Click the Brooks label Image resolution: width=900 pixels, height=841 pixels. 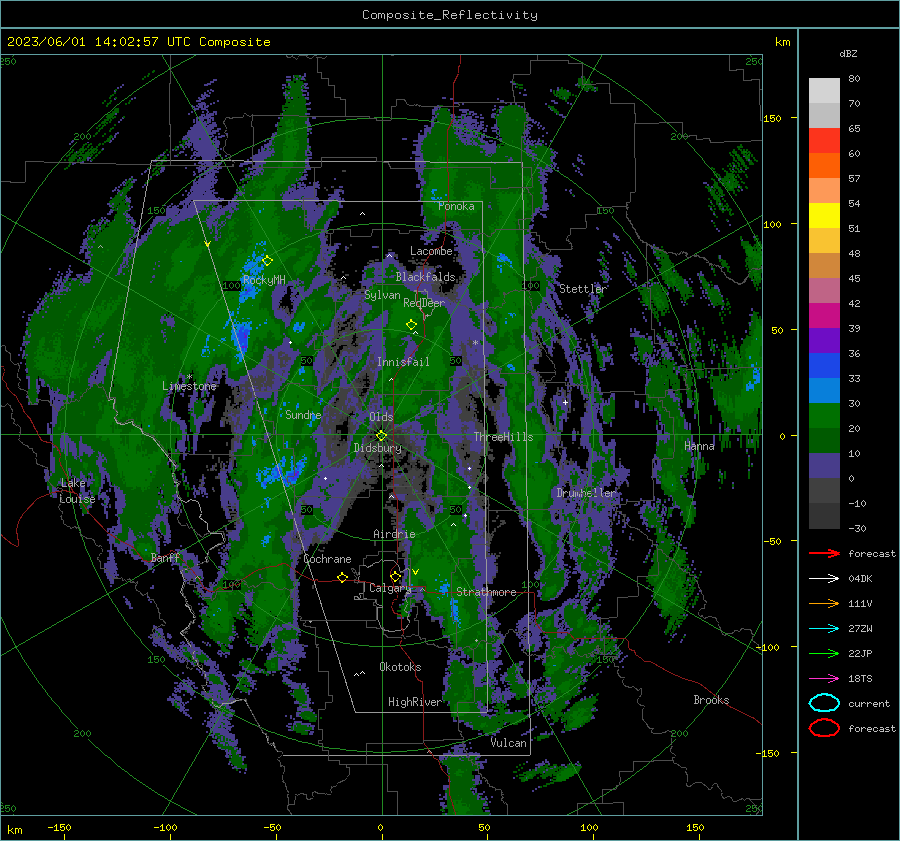(711, 700)
